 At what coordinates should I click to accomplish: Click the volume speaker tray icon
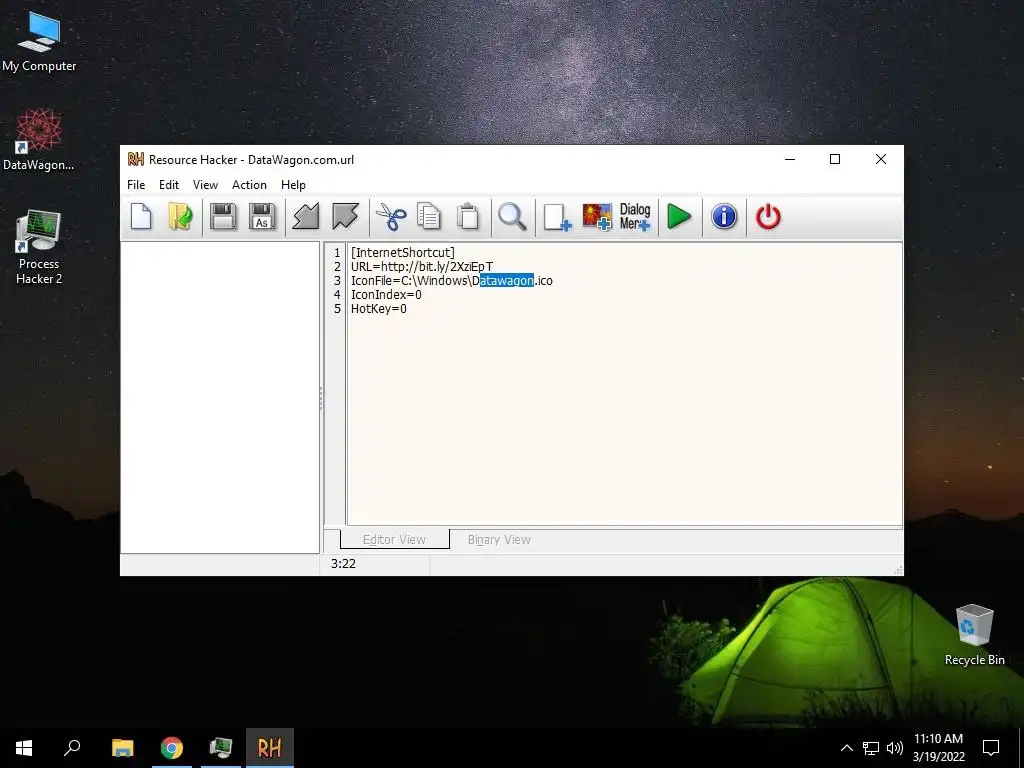(895, 748)
